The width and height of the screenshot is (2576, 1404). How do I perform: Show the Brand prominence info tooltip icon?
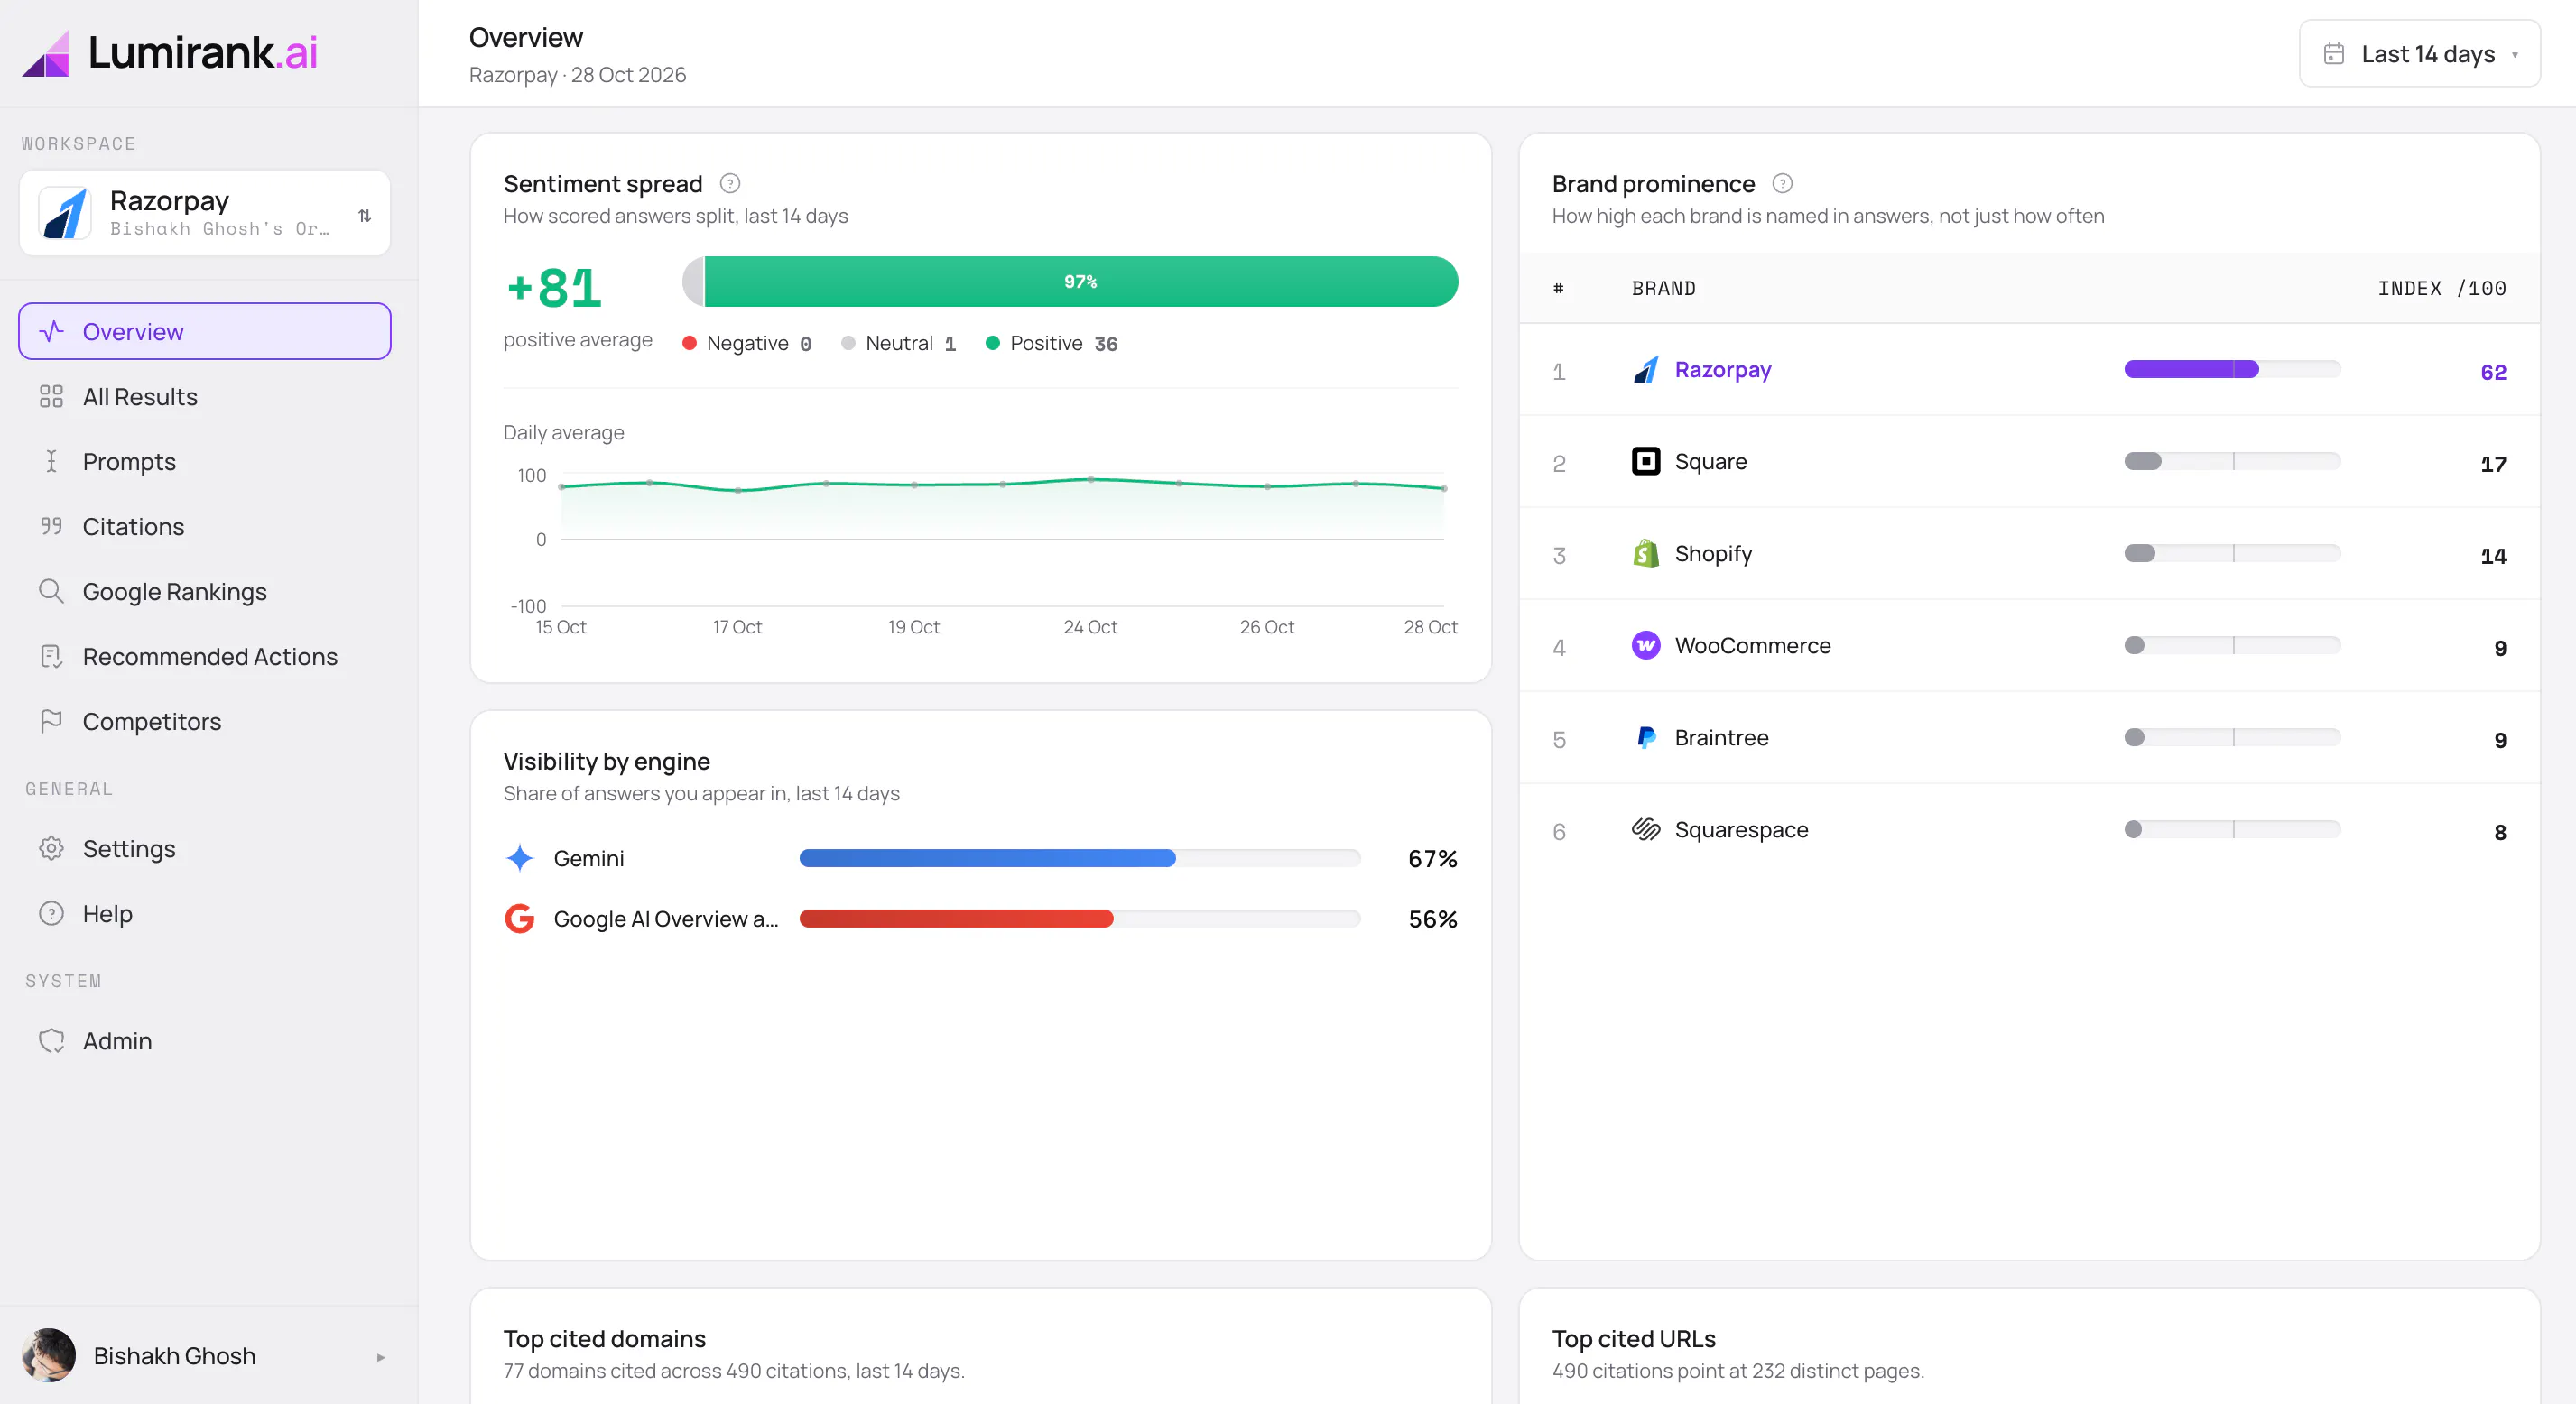tap(1782, 183)
